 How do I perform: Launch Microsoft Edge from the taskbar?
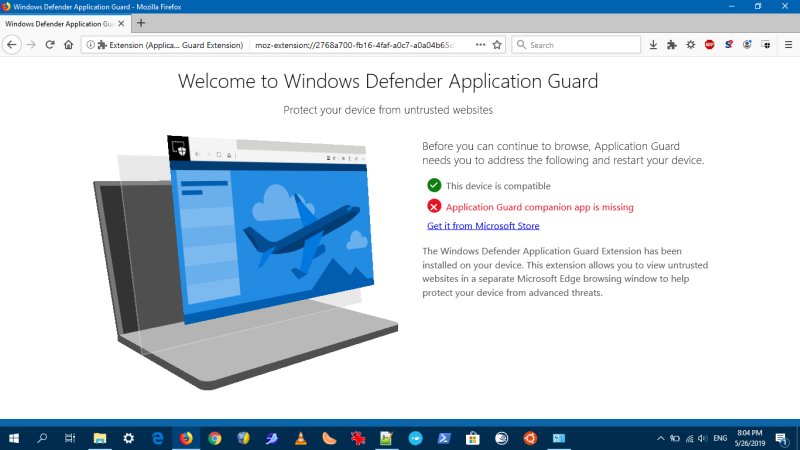(x=158, y=438)
